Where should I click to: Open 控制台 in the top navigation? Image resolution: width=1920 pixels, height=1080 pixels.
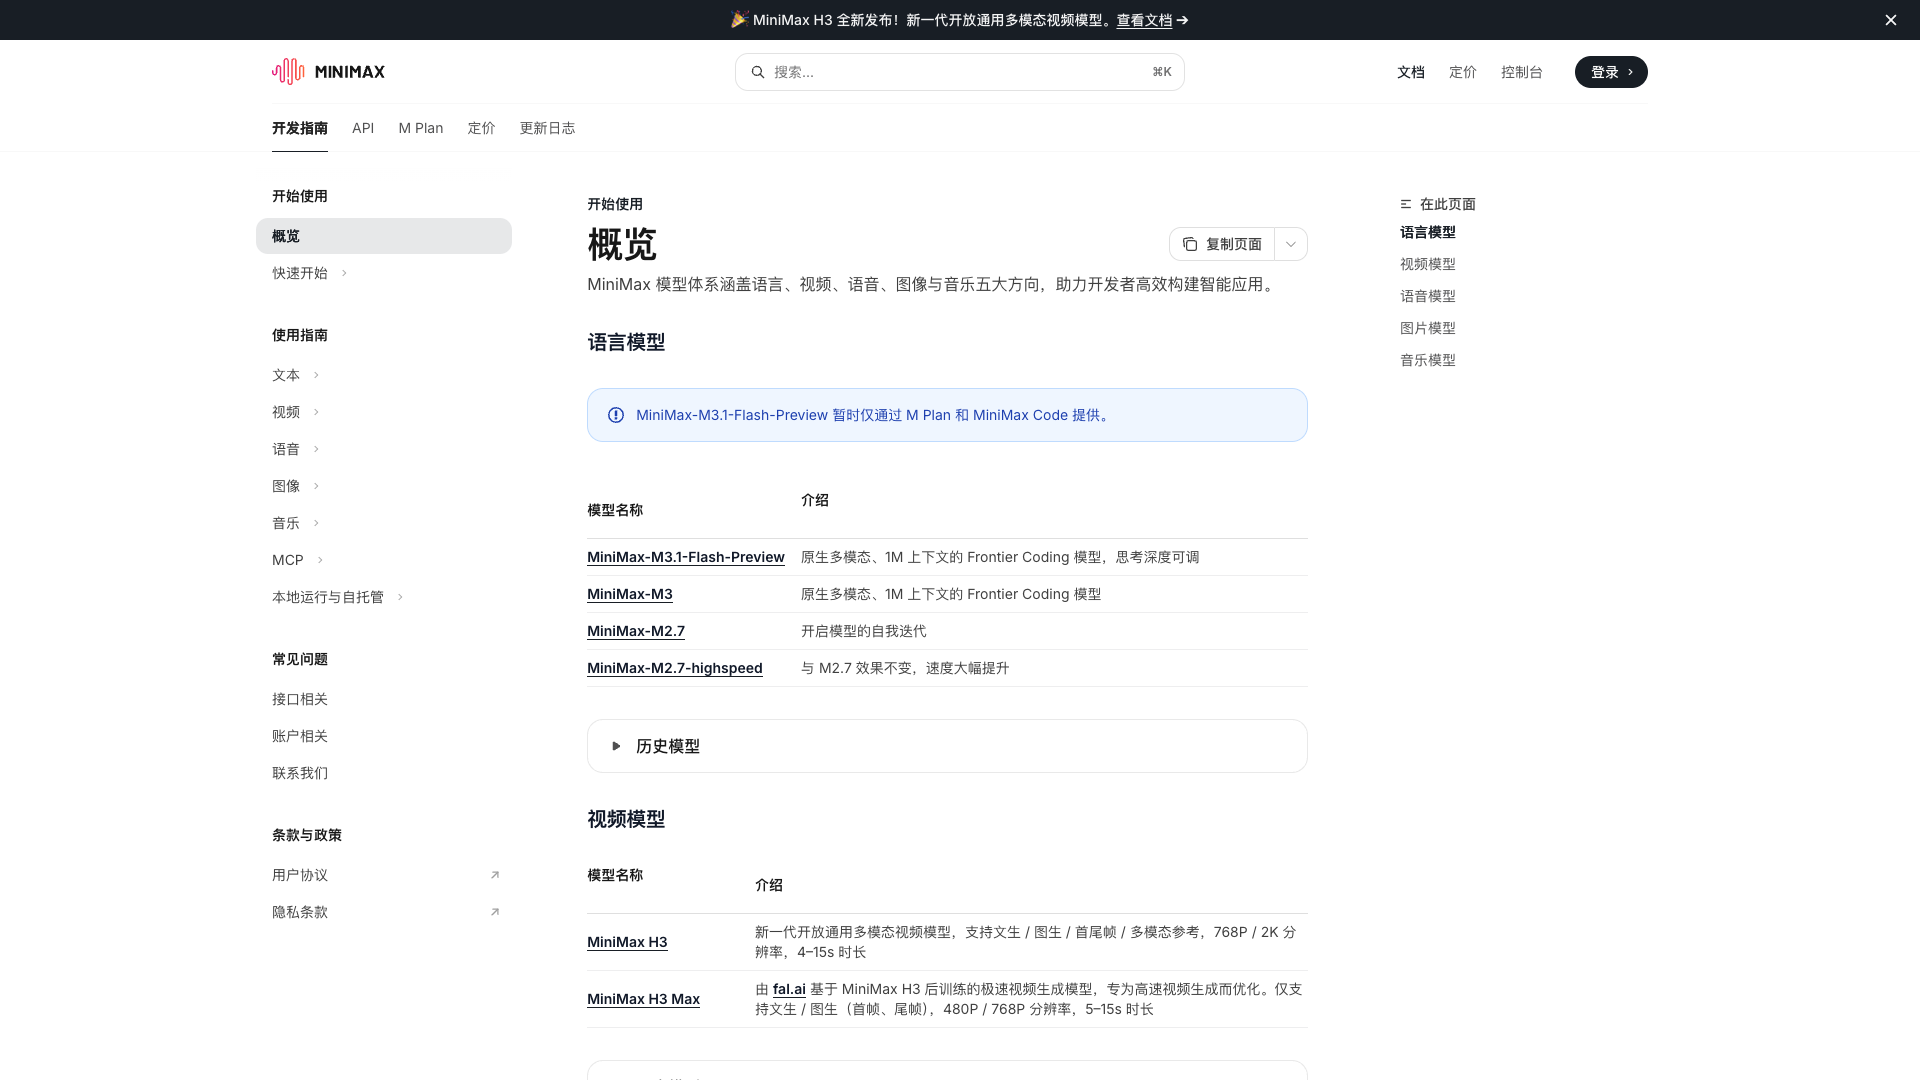tap(1521, 72)
